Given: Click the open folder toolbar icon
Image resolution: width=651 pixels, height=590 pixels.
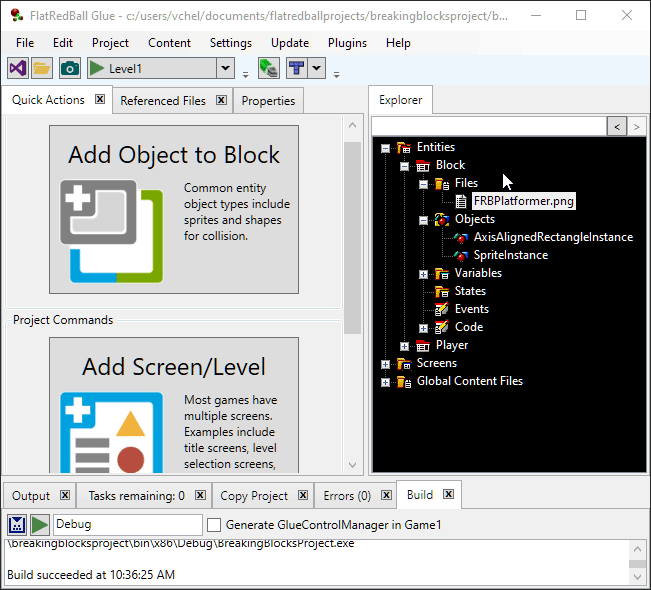Looking at the screenshot, I should [42, 68].
